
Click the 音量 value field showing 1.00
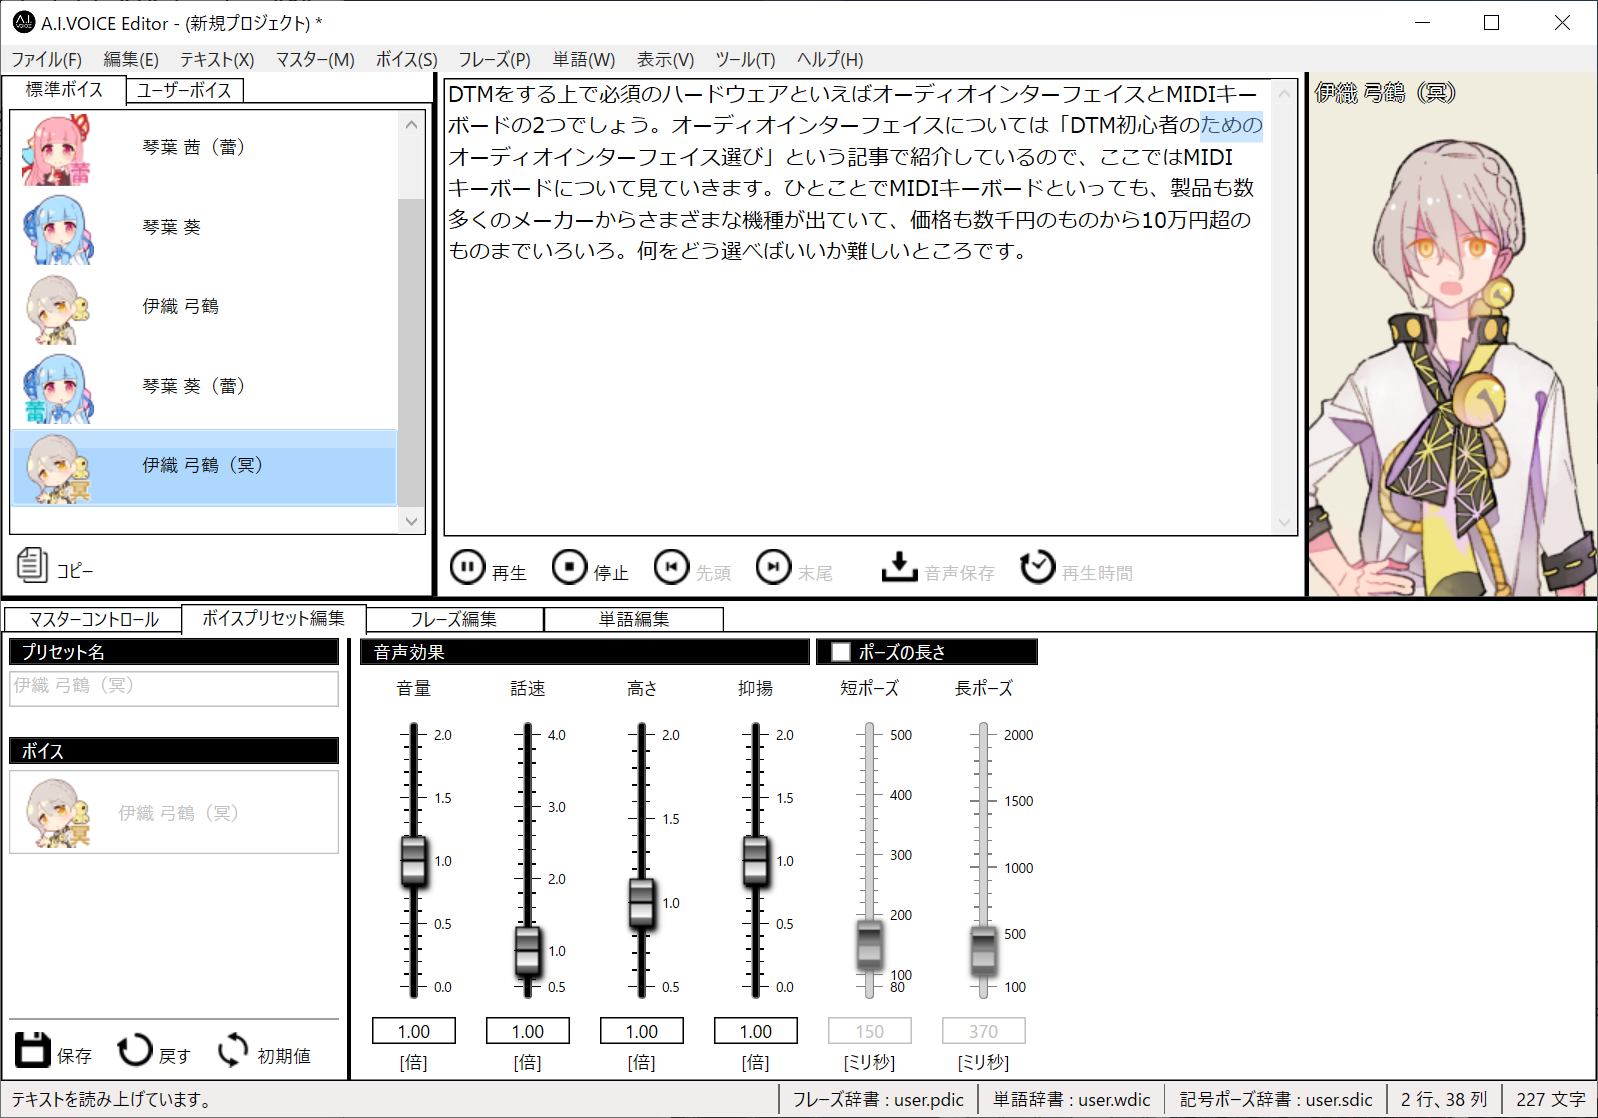coord(414,1031)
